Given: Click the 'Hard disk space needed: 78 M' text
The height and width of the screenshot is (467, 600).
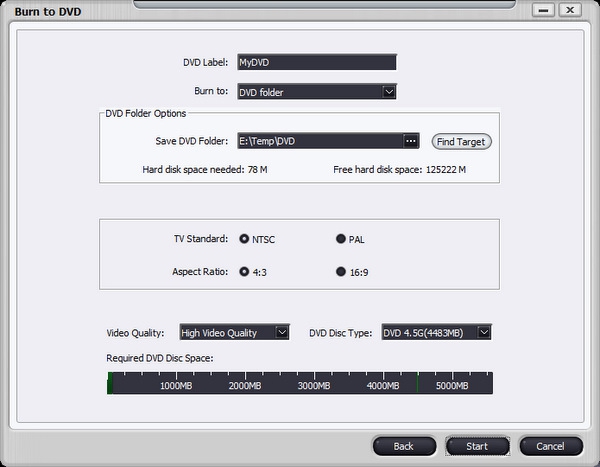Looking at the screenshot, I should (205, 170).
